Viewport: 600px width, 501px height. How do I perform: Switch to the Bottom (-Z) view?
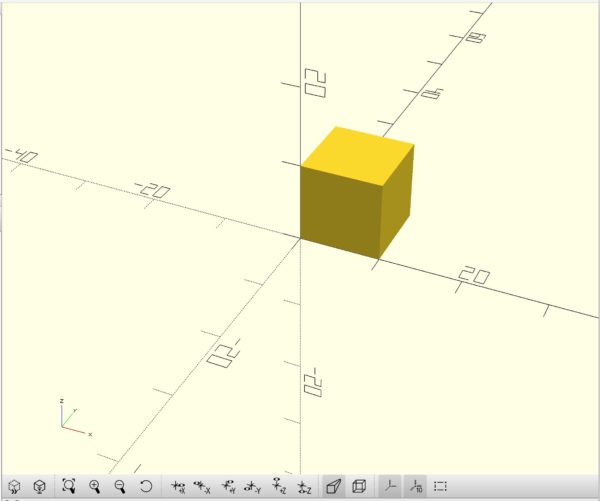click(304, 487)
